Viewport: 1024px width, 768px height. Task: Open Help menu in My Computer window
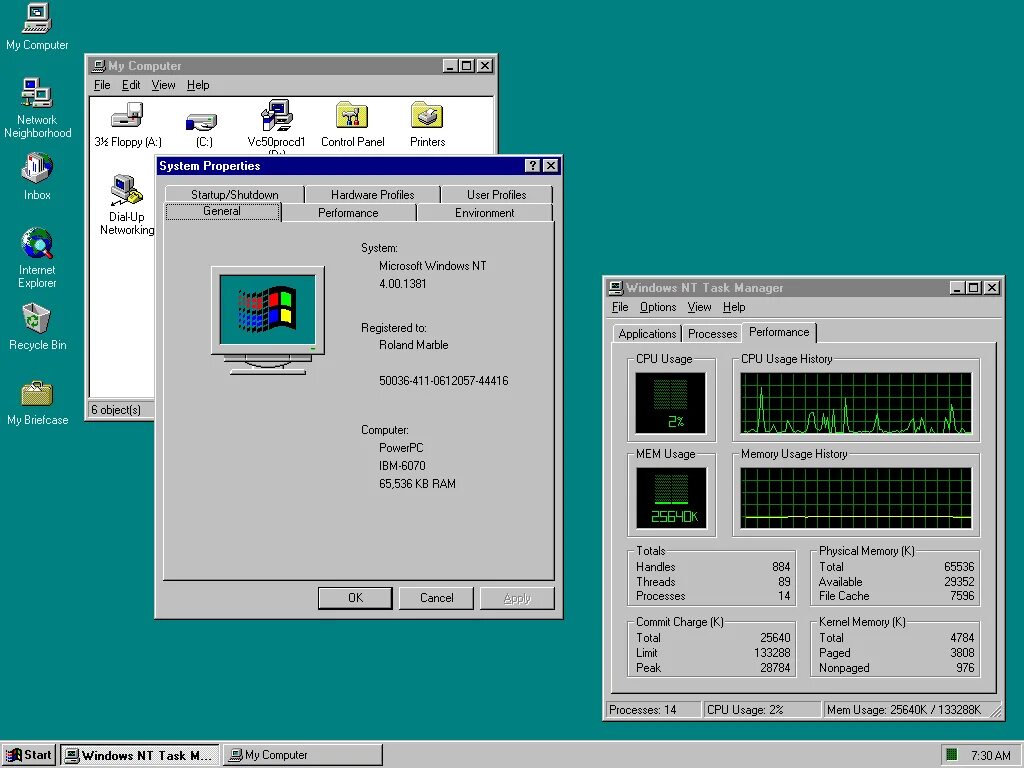click(x=198, y=85)
